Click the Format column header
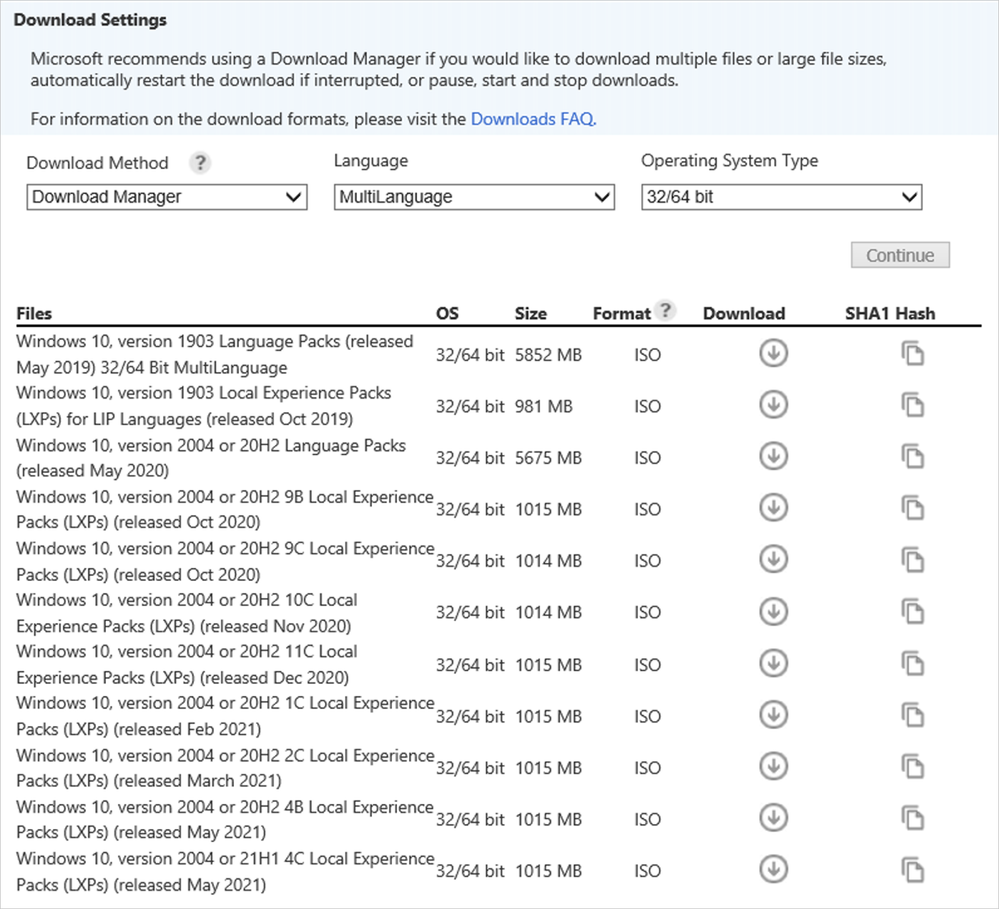This screenshot has height=909, width=999. (x=621, y=313)
